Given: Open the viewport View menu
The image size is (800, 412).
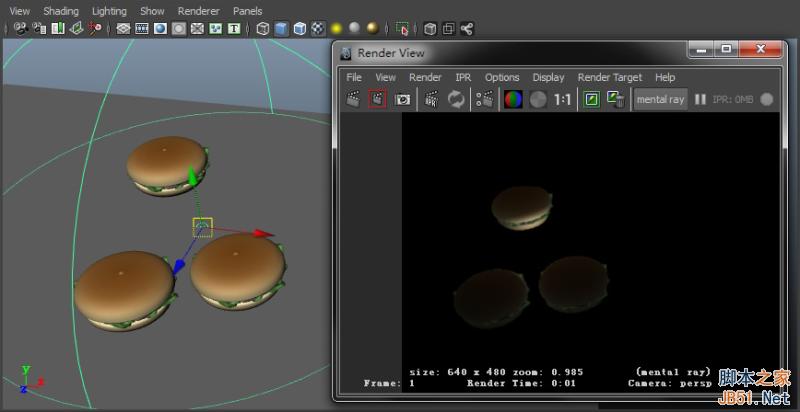Looking at the screenshot, I should (x=20, y=11).
